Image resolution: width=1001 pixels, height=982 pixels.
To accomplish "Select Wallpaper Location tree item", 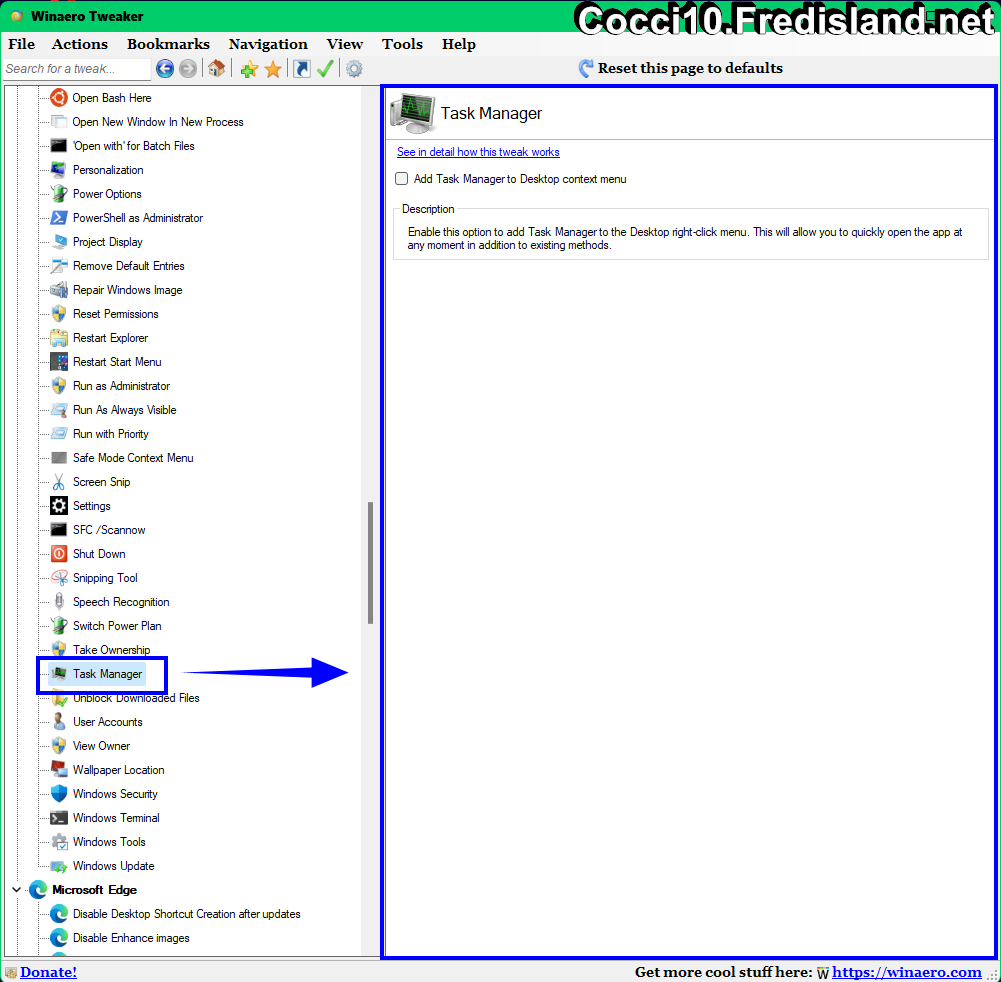I will click(x=119, y=770).
